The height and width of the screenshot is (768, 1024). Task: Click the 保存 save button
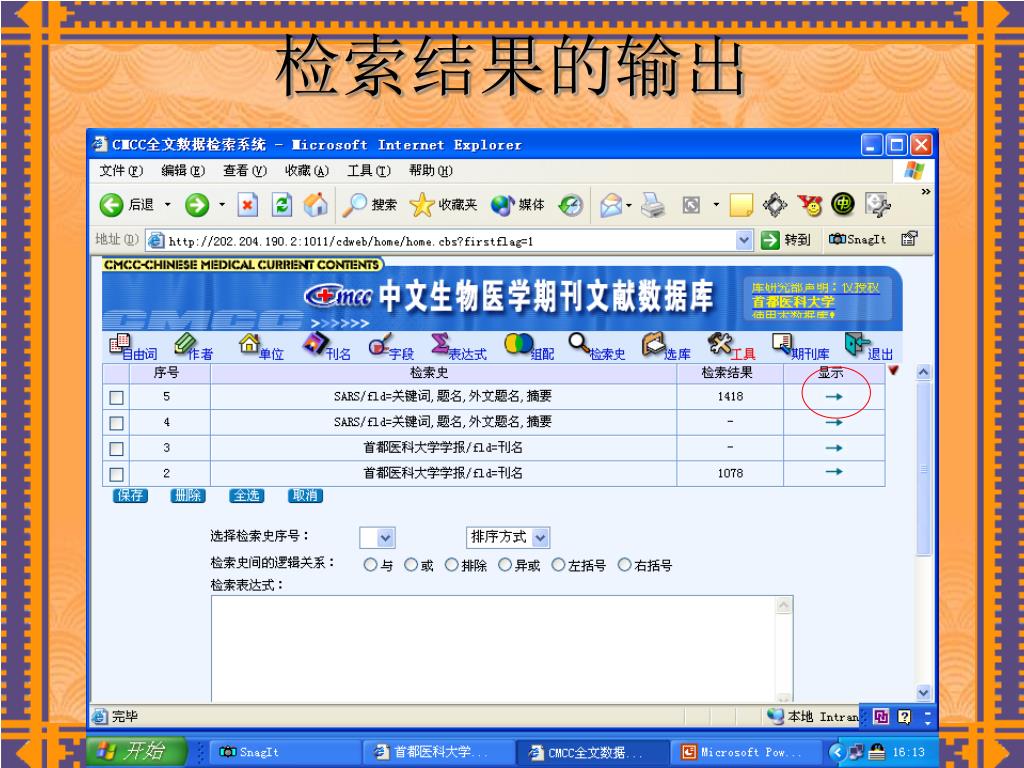click(130, 496)
